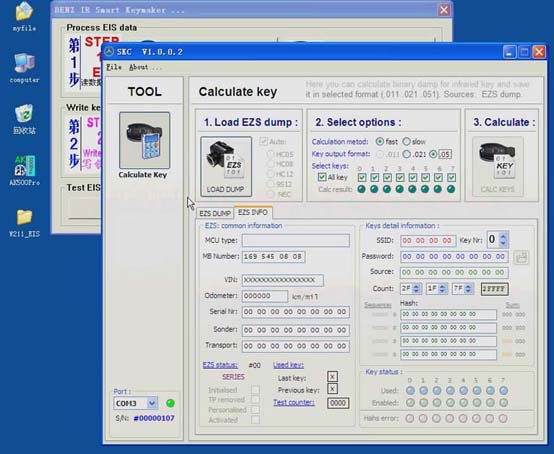Click Used status indicator for key 5

(x=477, y=390)
